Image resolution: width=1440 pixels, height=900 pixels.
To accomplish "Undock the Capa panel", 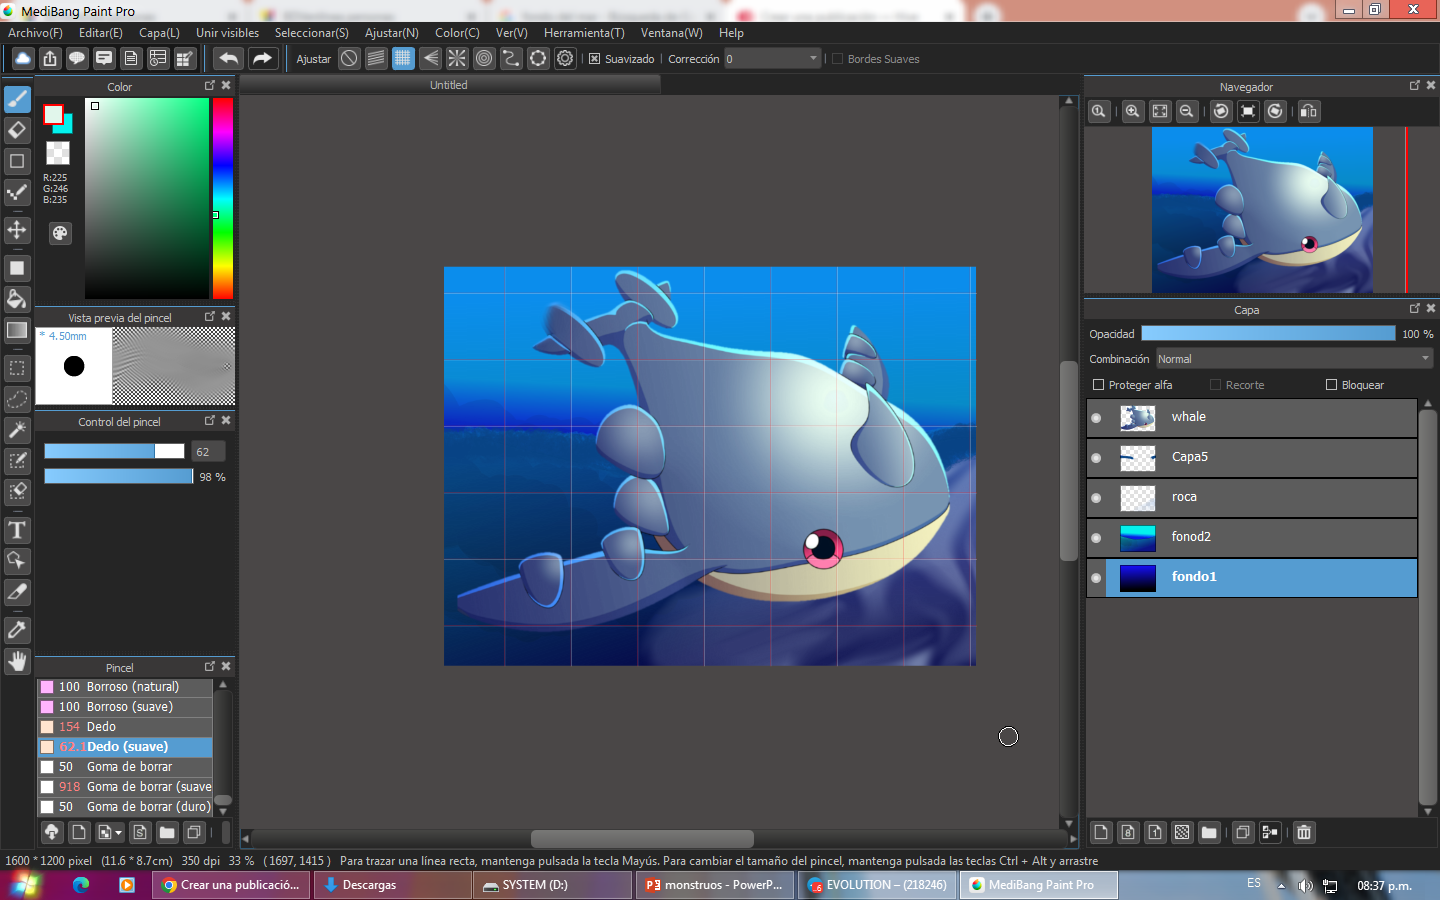I will click(1415, 309).
